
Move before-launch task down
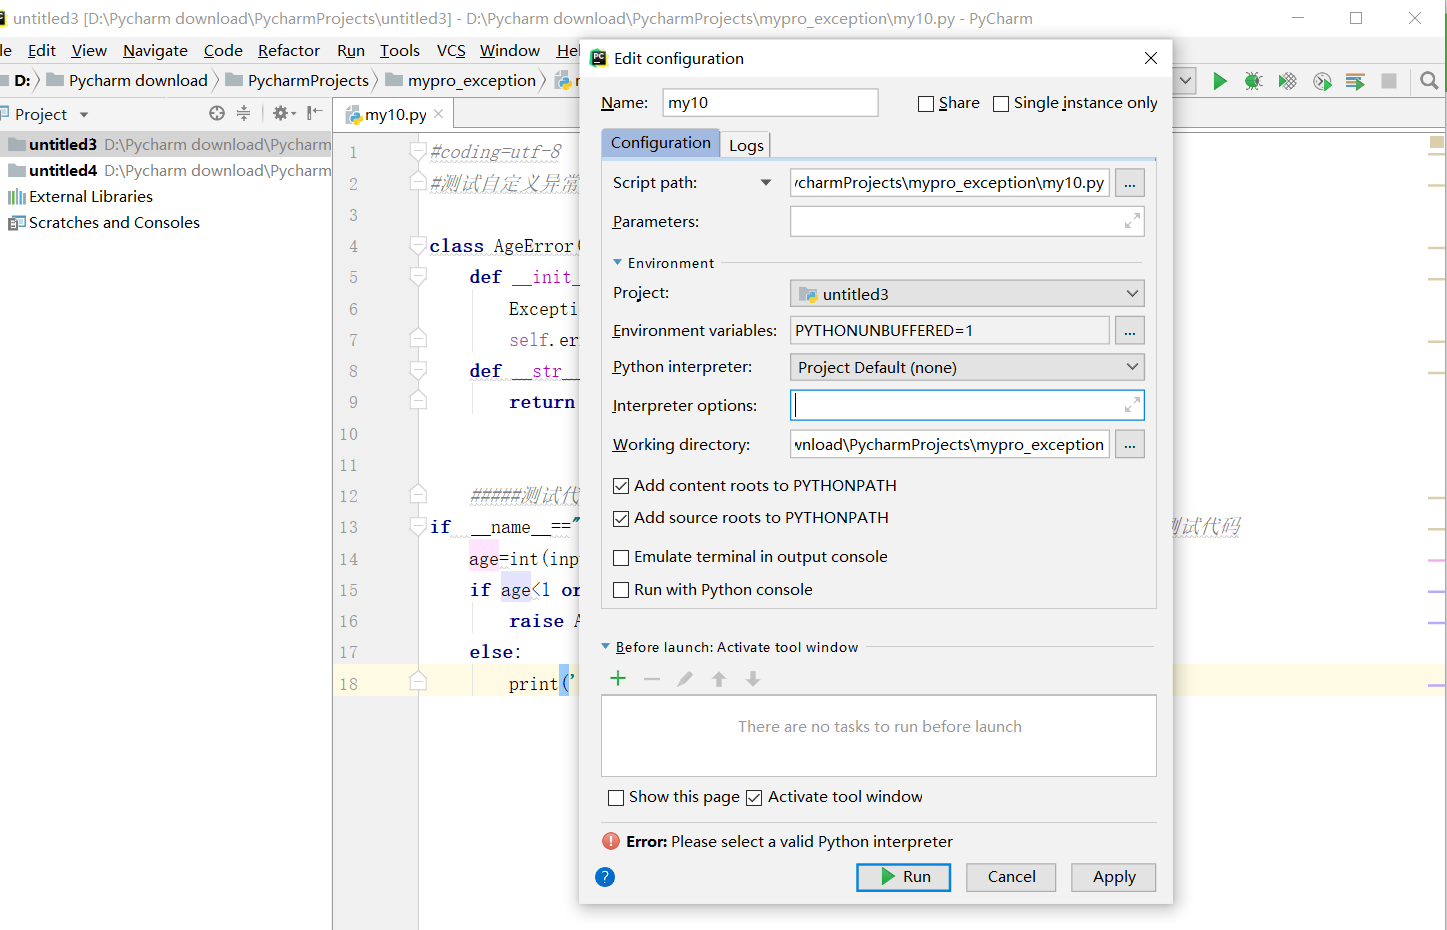[x=753, y=679]
